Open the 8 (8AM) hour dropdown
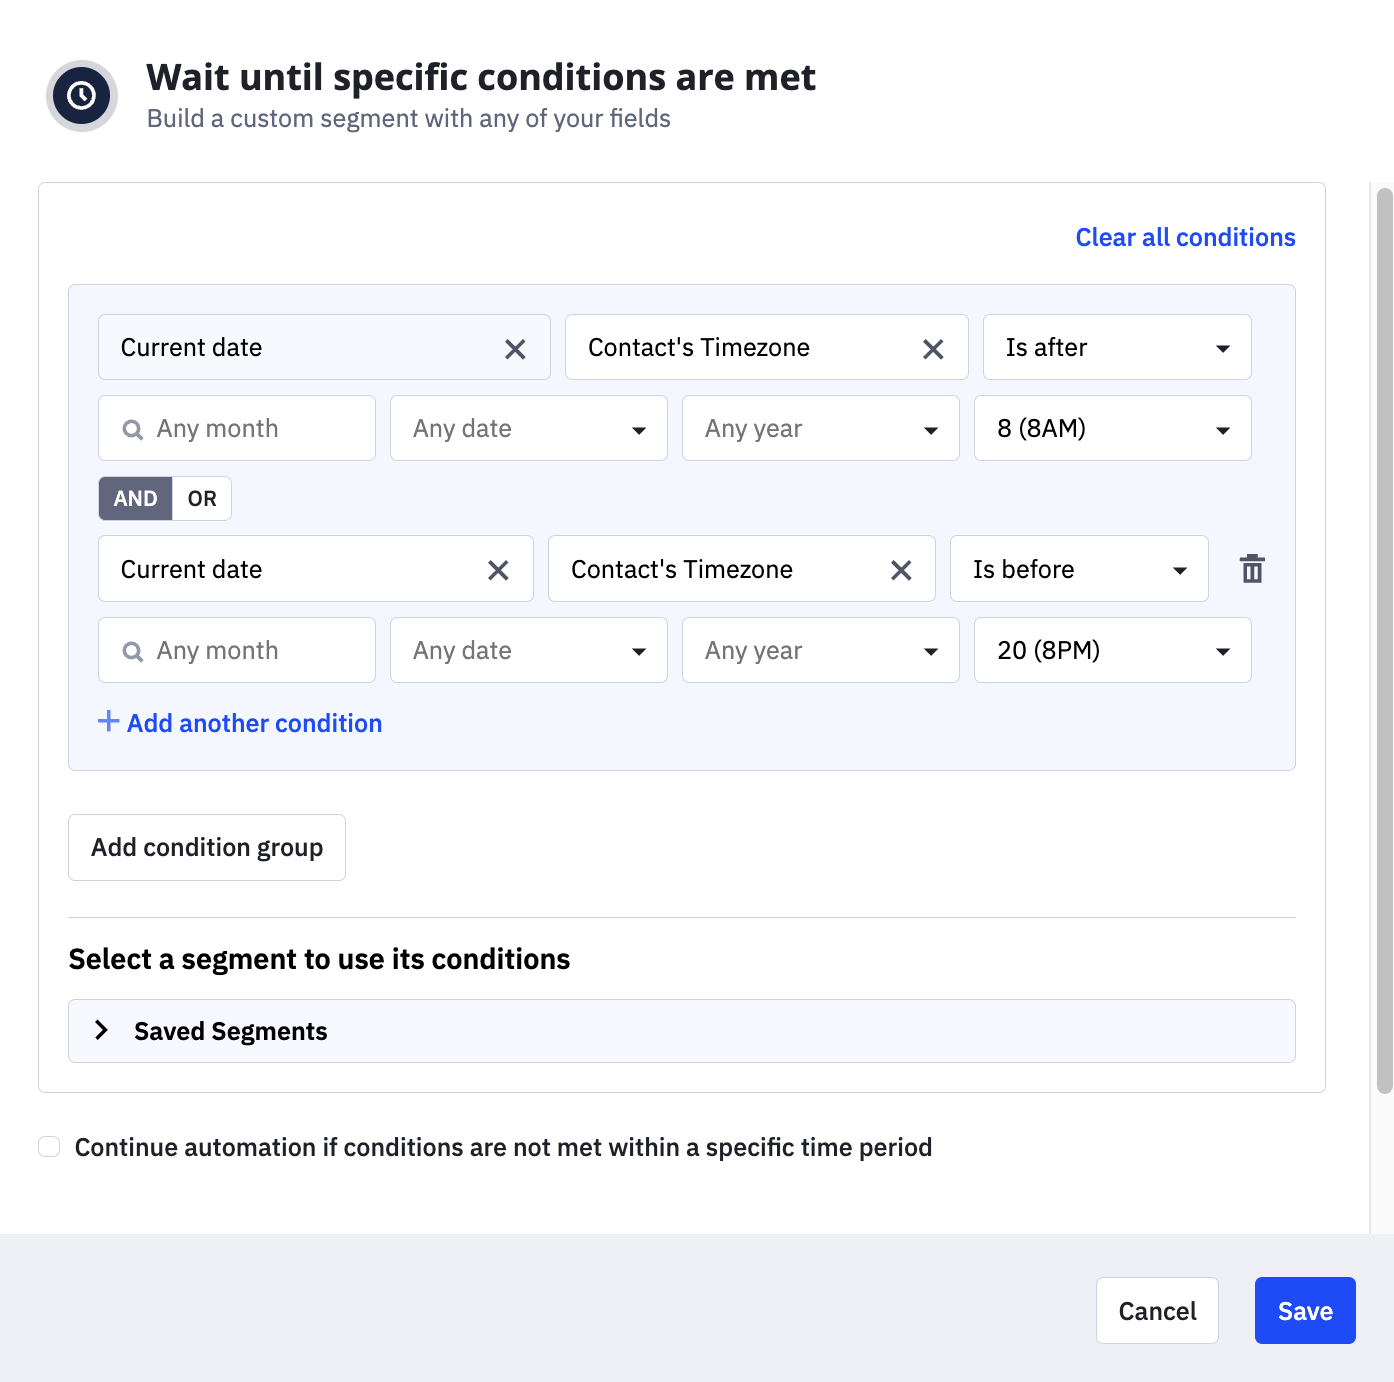 click(x=1112, y=429)
